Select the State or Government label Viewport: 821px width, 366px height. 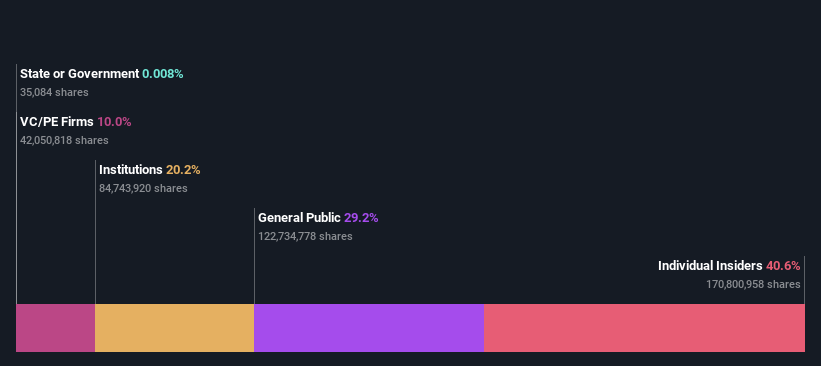80,74
